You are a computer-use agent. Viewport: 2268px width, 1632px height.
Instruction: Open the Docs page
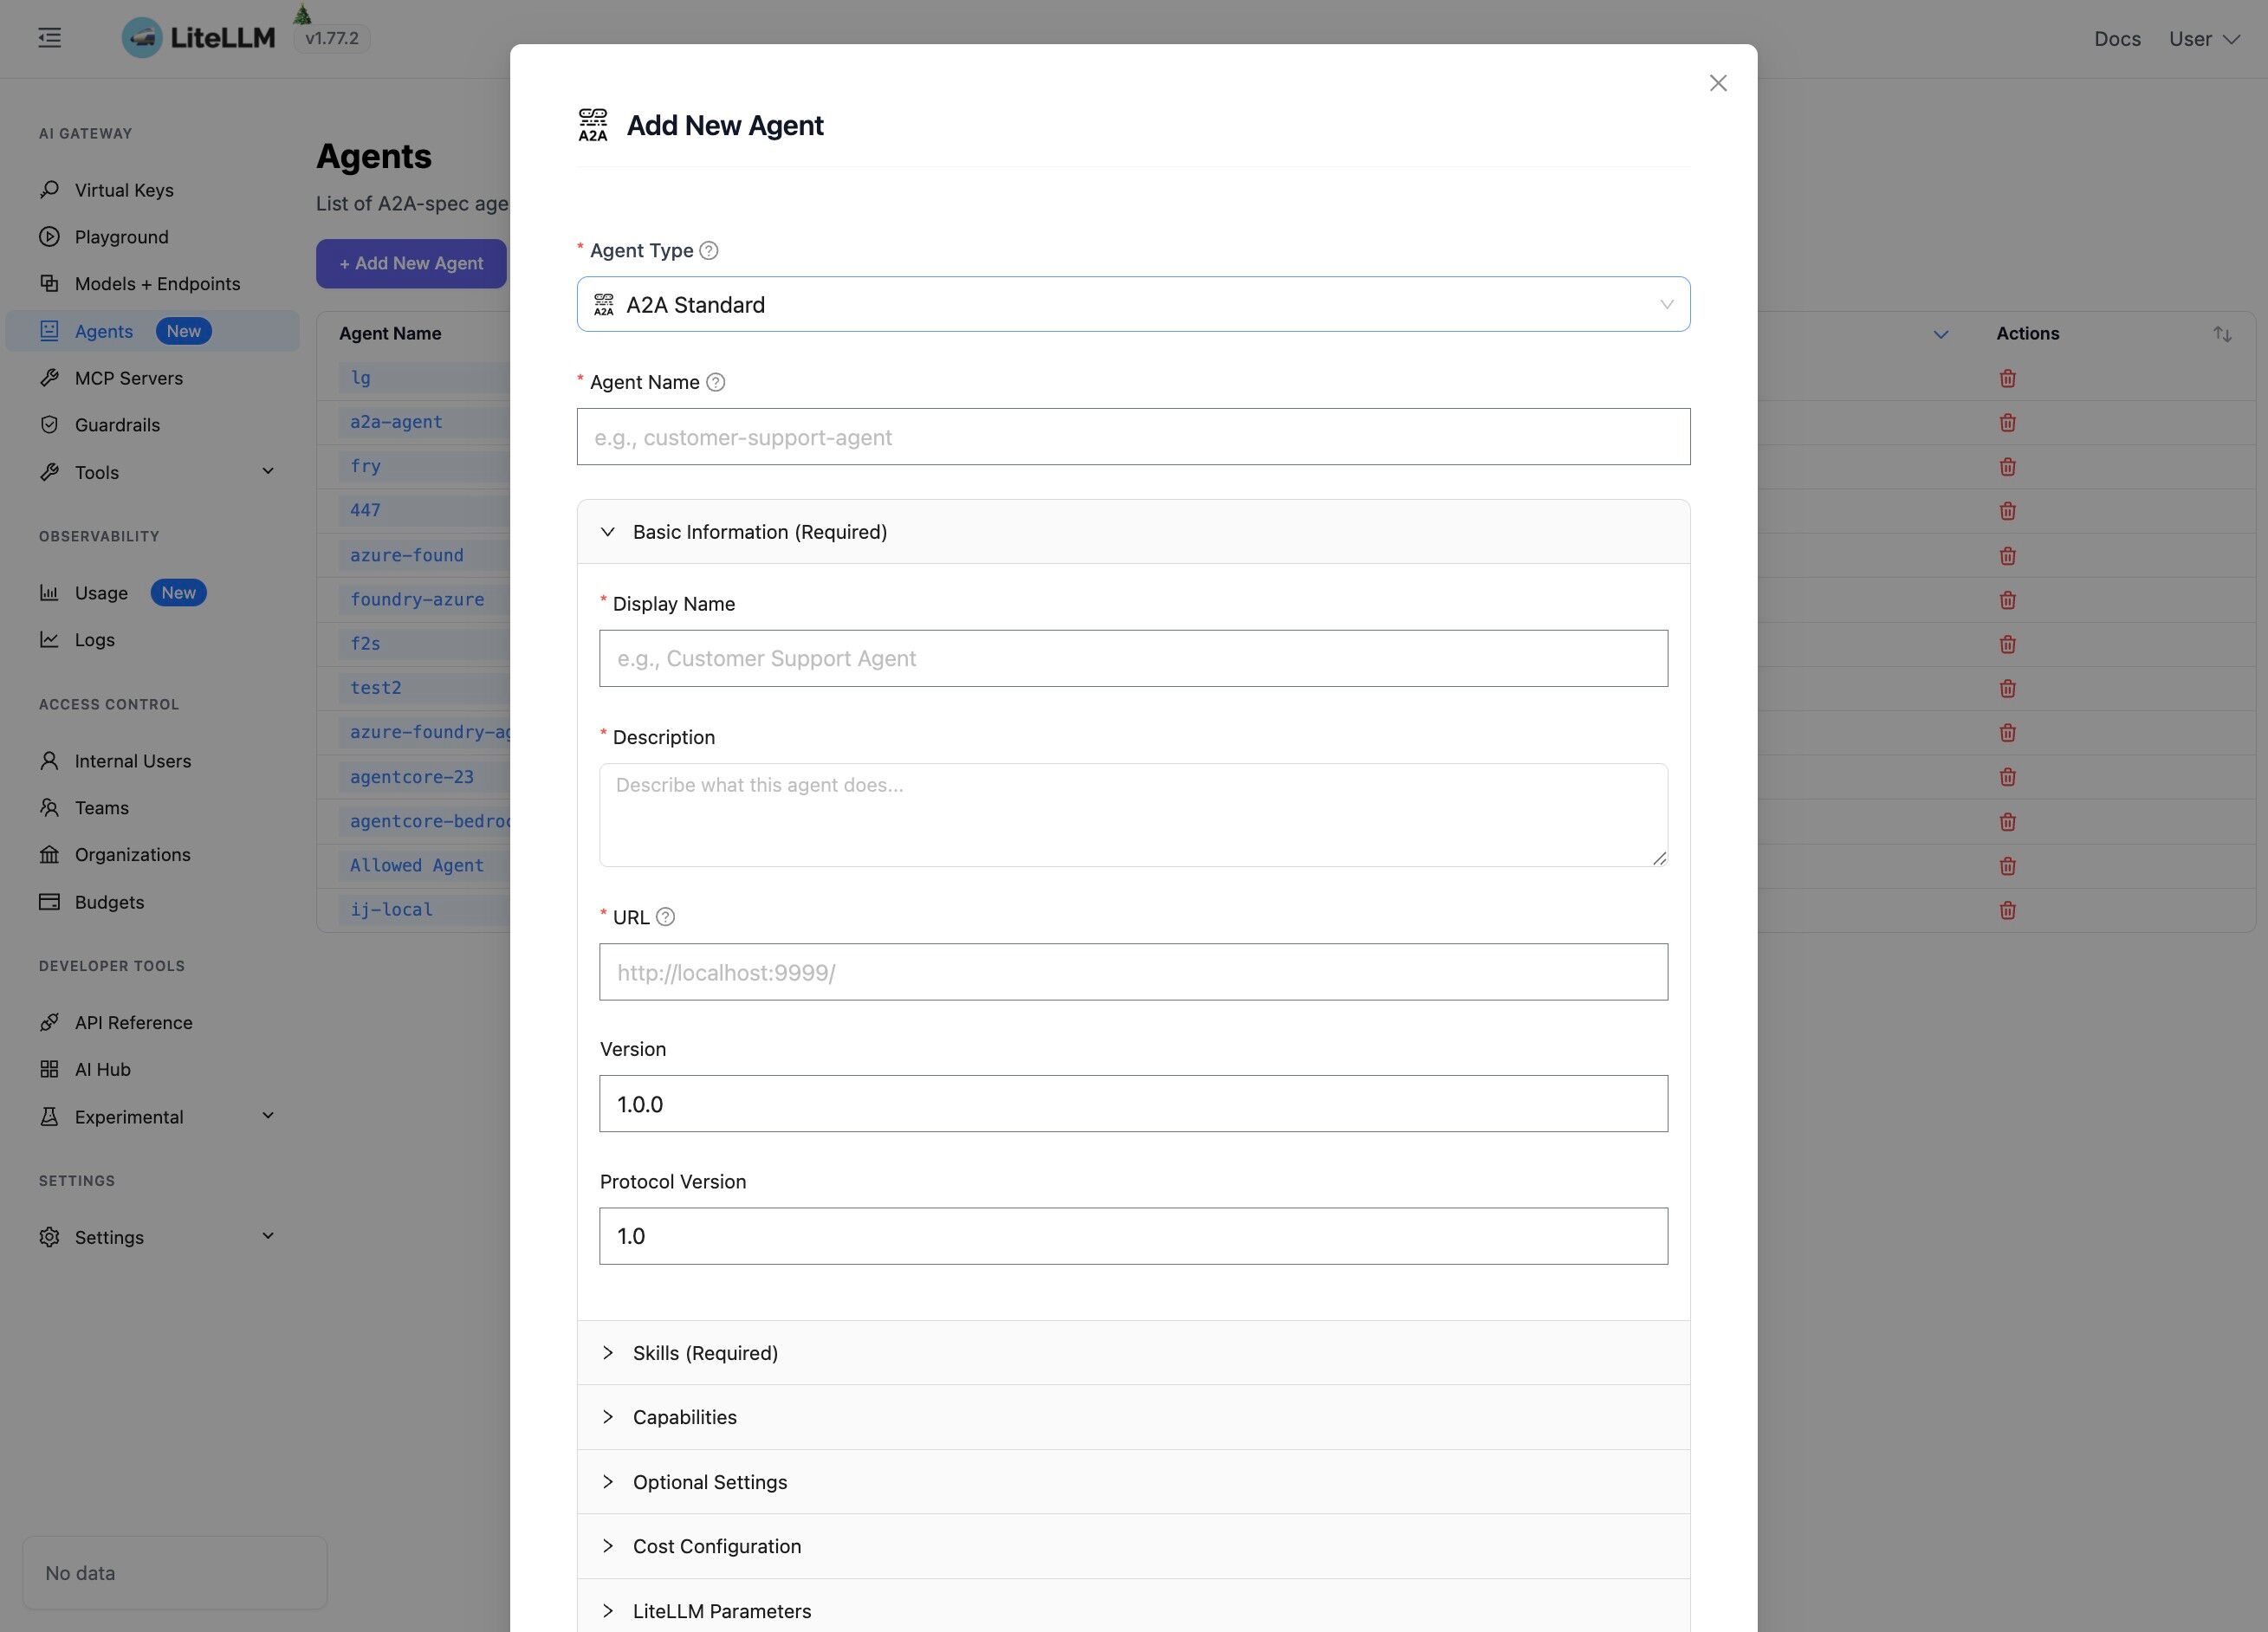pyautogui.click(x=2116, y=39)
